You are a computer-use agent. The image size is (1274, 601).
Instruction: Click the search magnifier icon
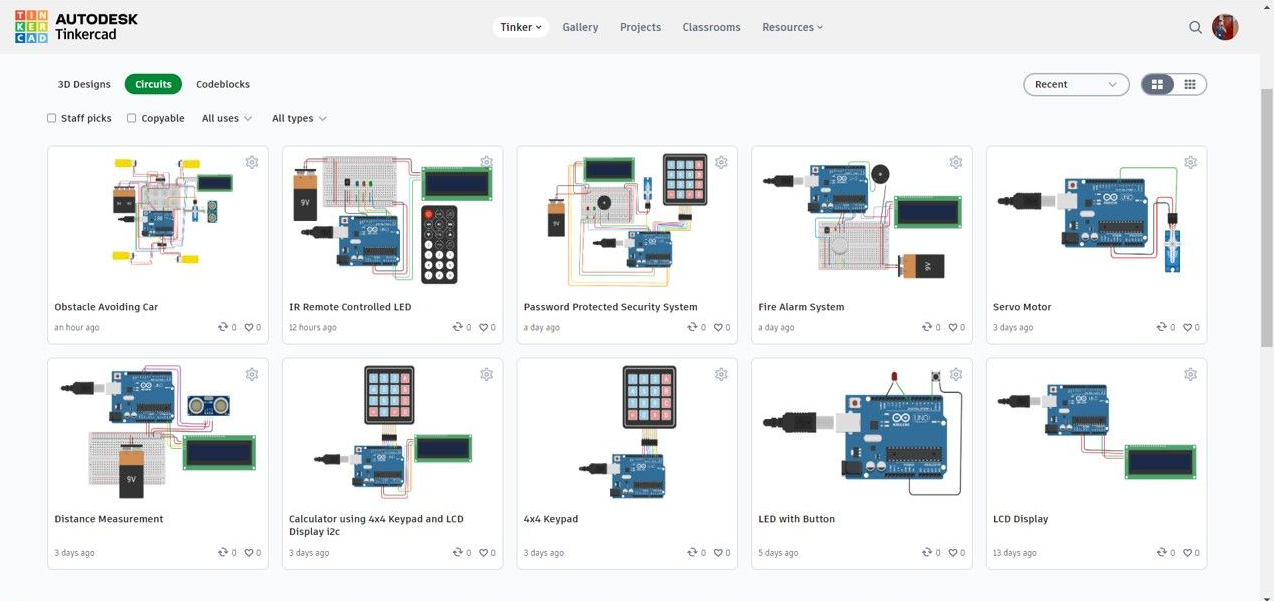coord(1195,27)
